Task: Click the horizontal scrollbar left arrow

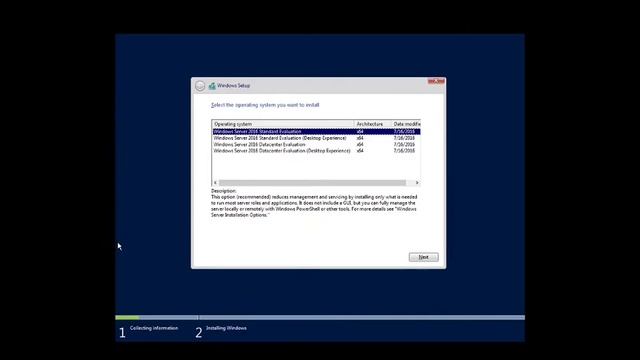Action: (215, 183)
